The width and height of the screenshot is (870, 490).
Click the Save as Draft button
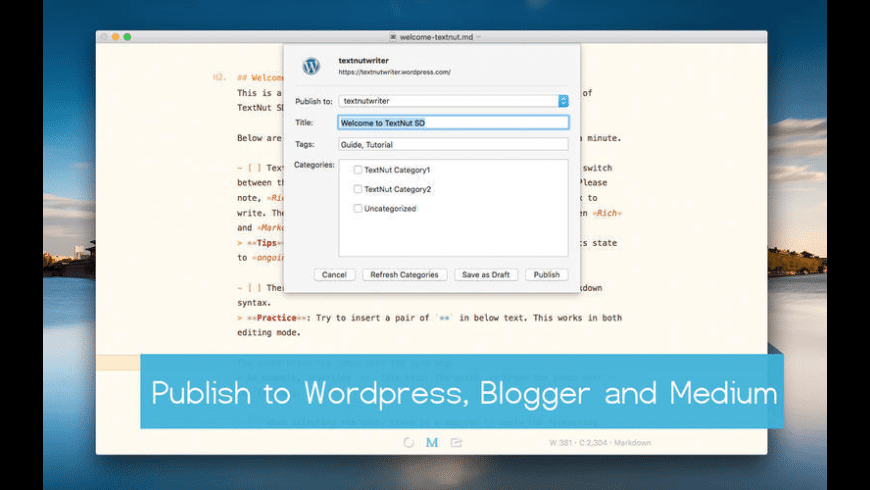click(x=485, y=275)
